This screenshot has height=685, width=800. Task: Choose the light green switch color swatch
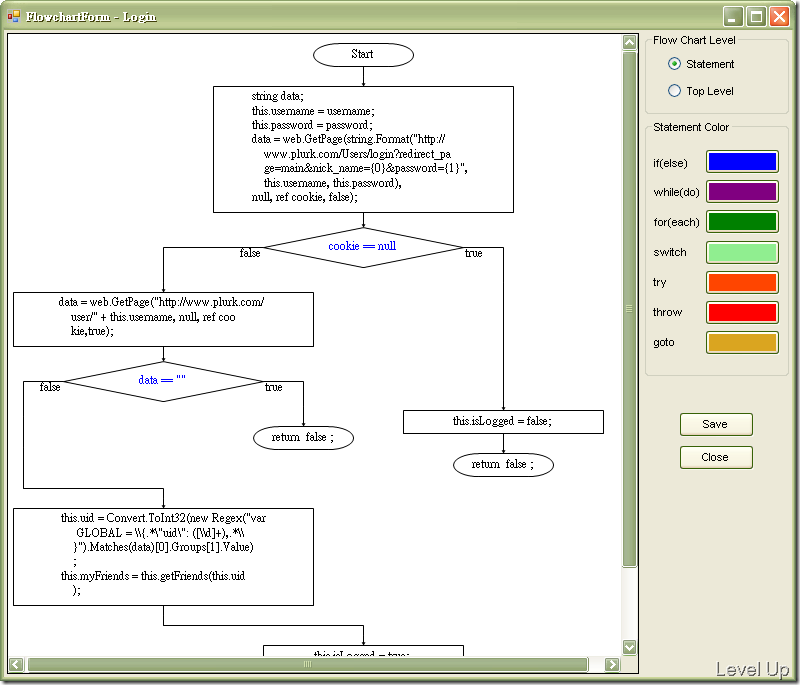tap(742, 252)
